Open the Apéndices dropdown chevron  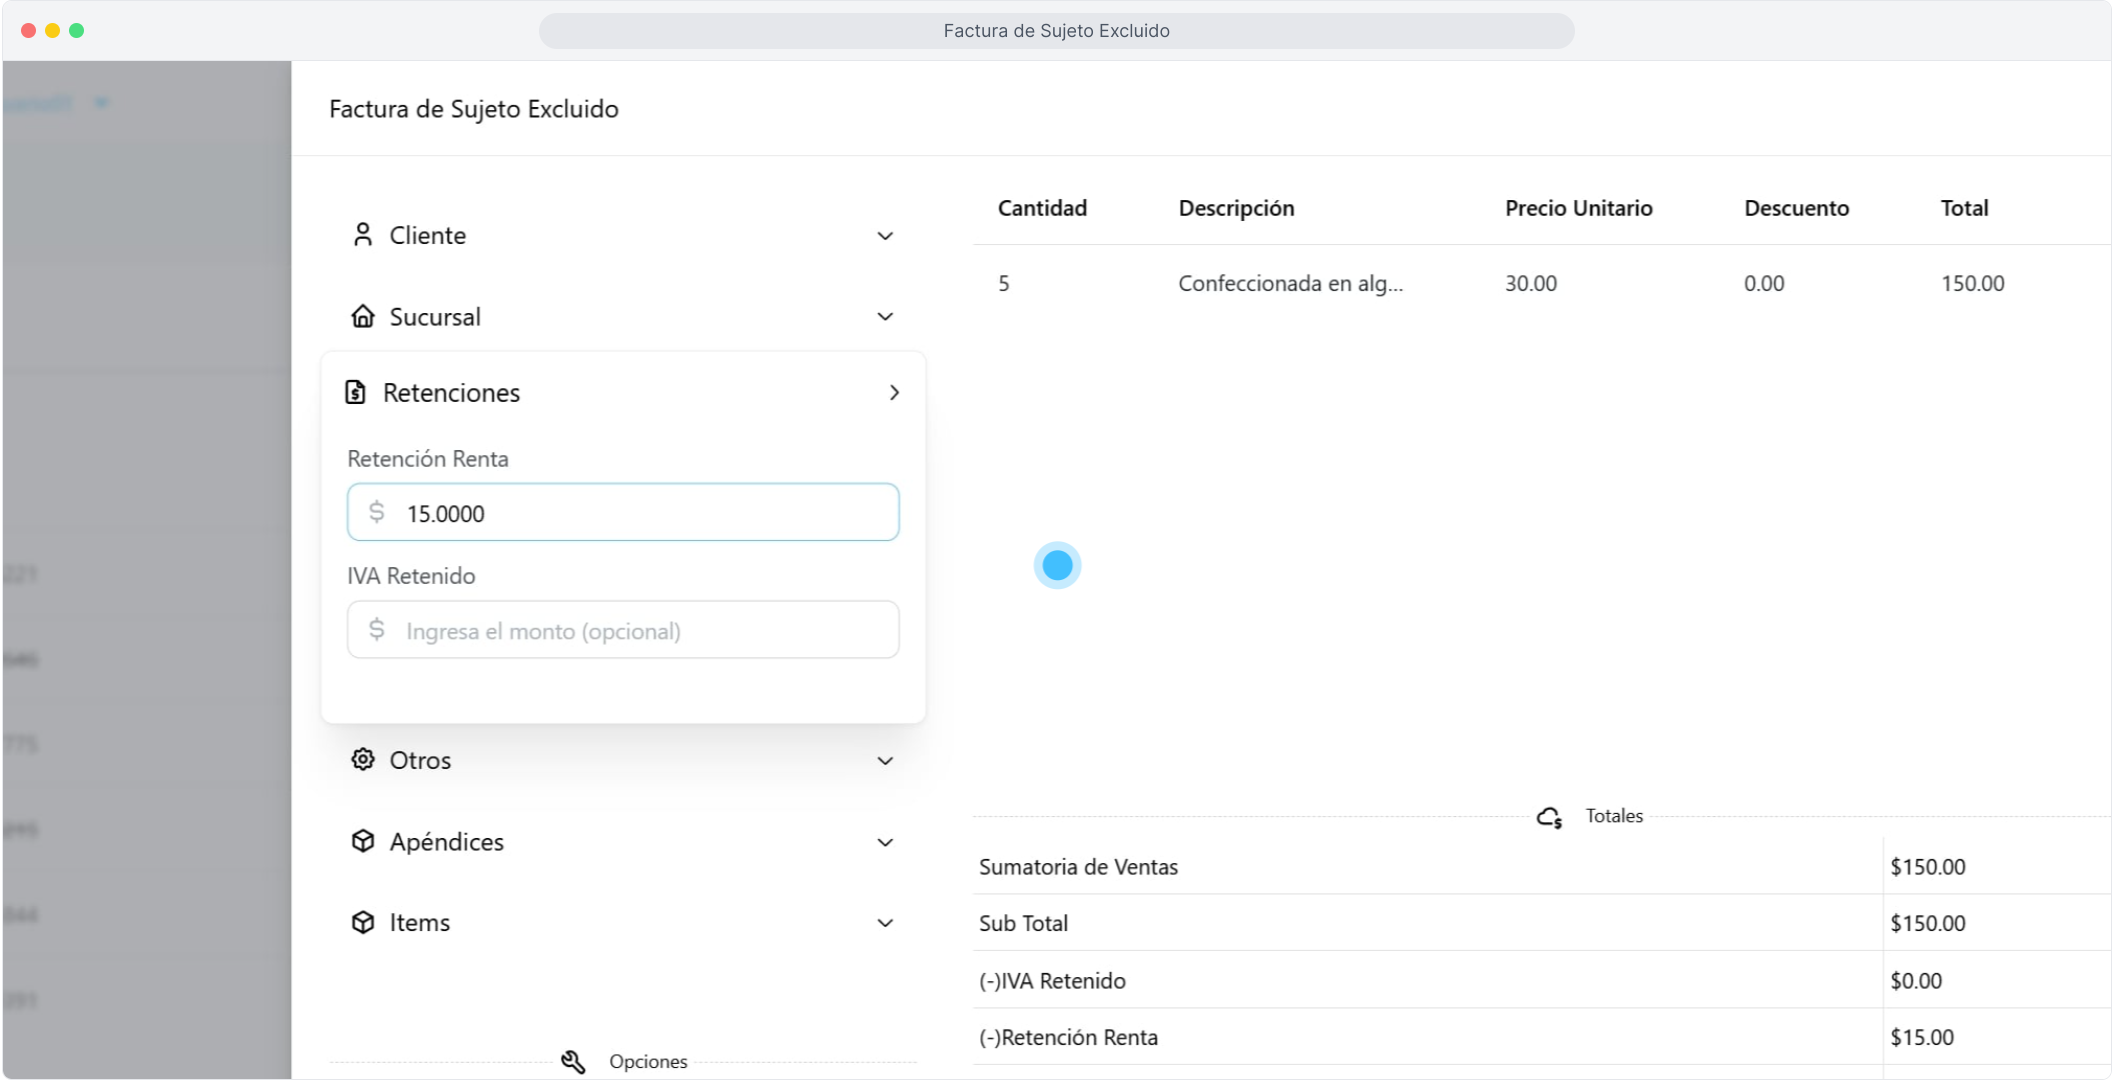pos(885,842)
